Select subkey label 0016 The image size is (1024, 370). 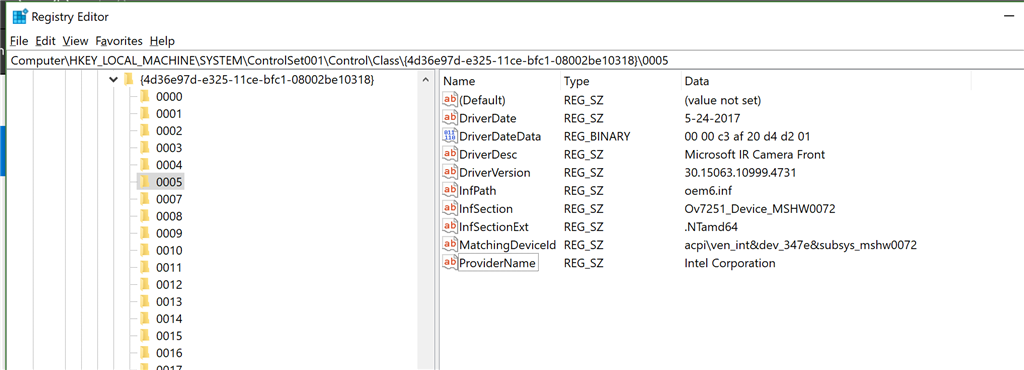tap(168, 353)
